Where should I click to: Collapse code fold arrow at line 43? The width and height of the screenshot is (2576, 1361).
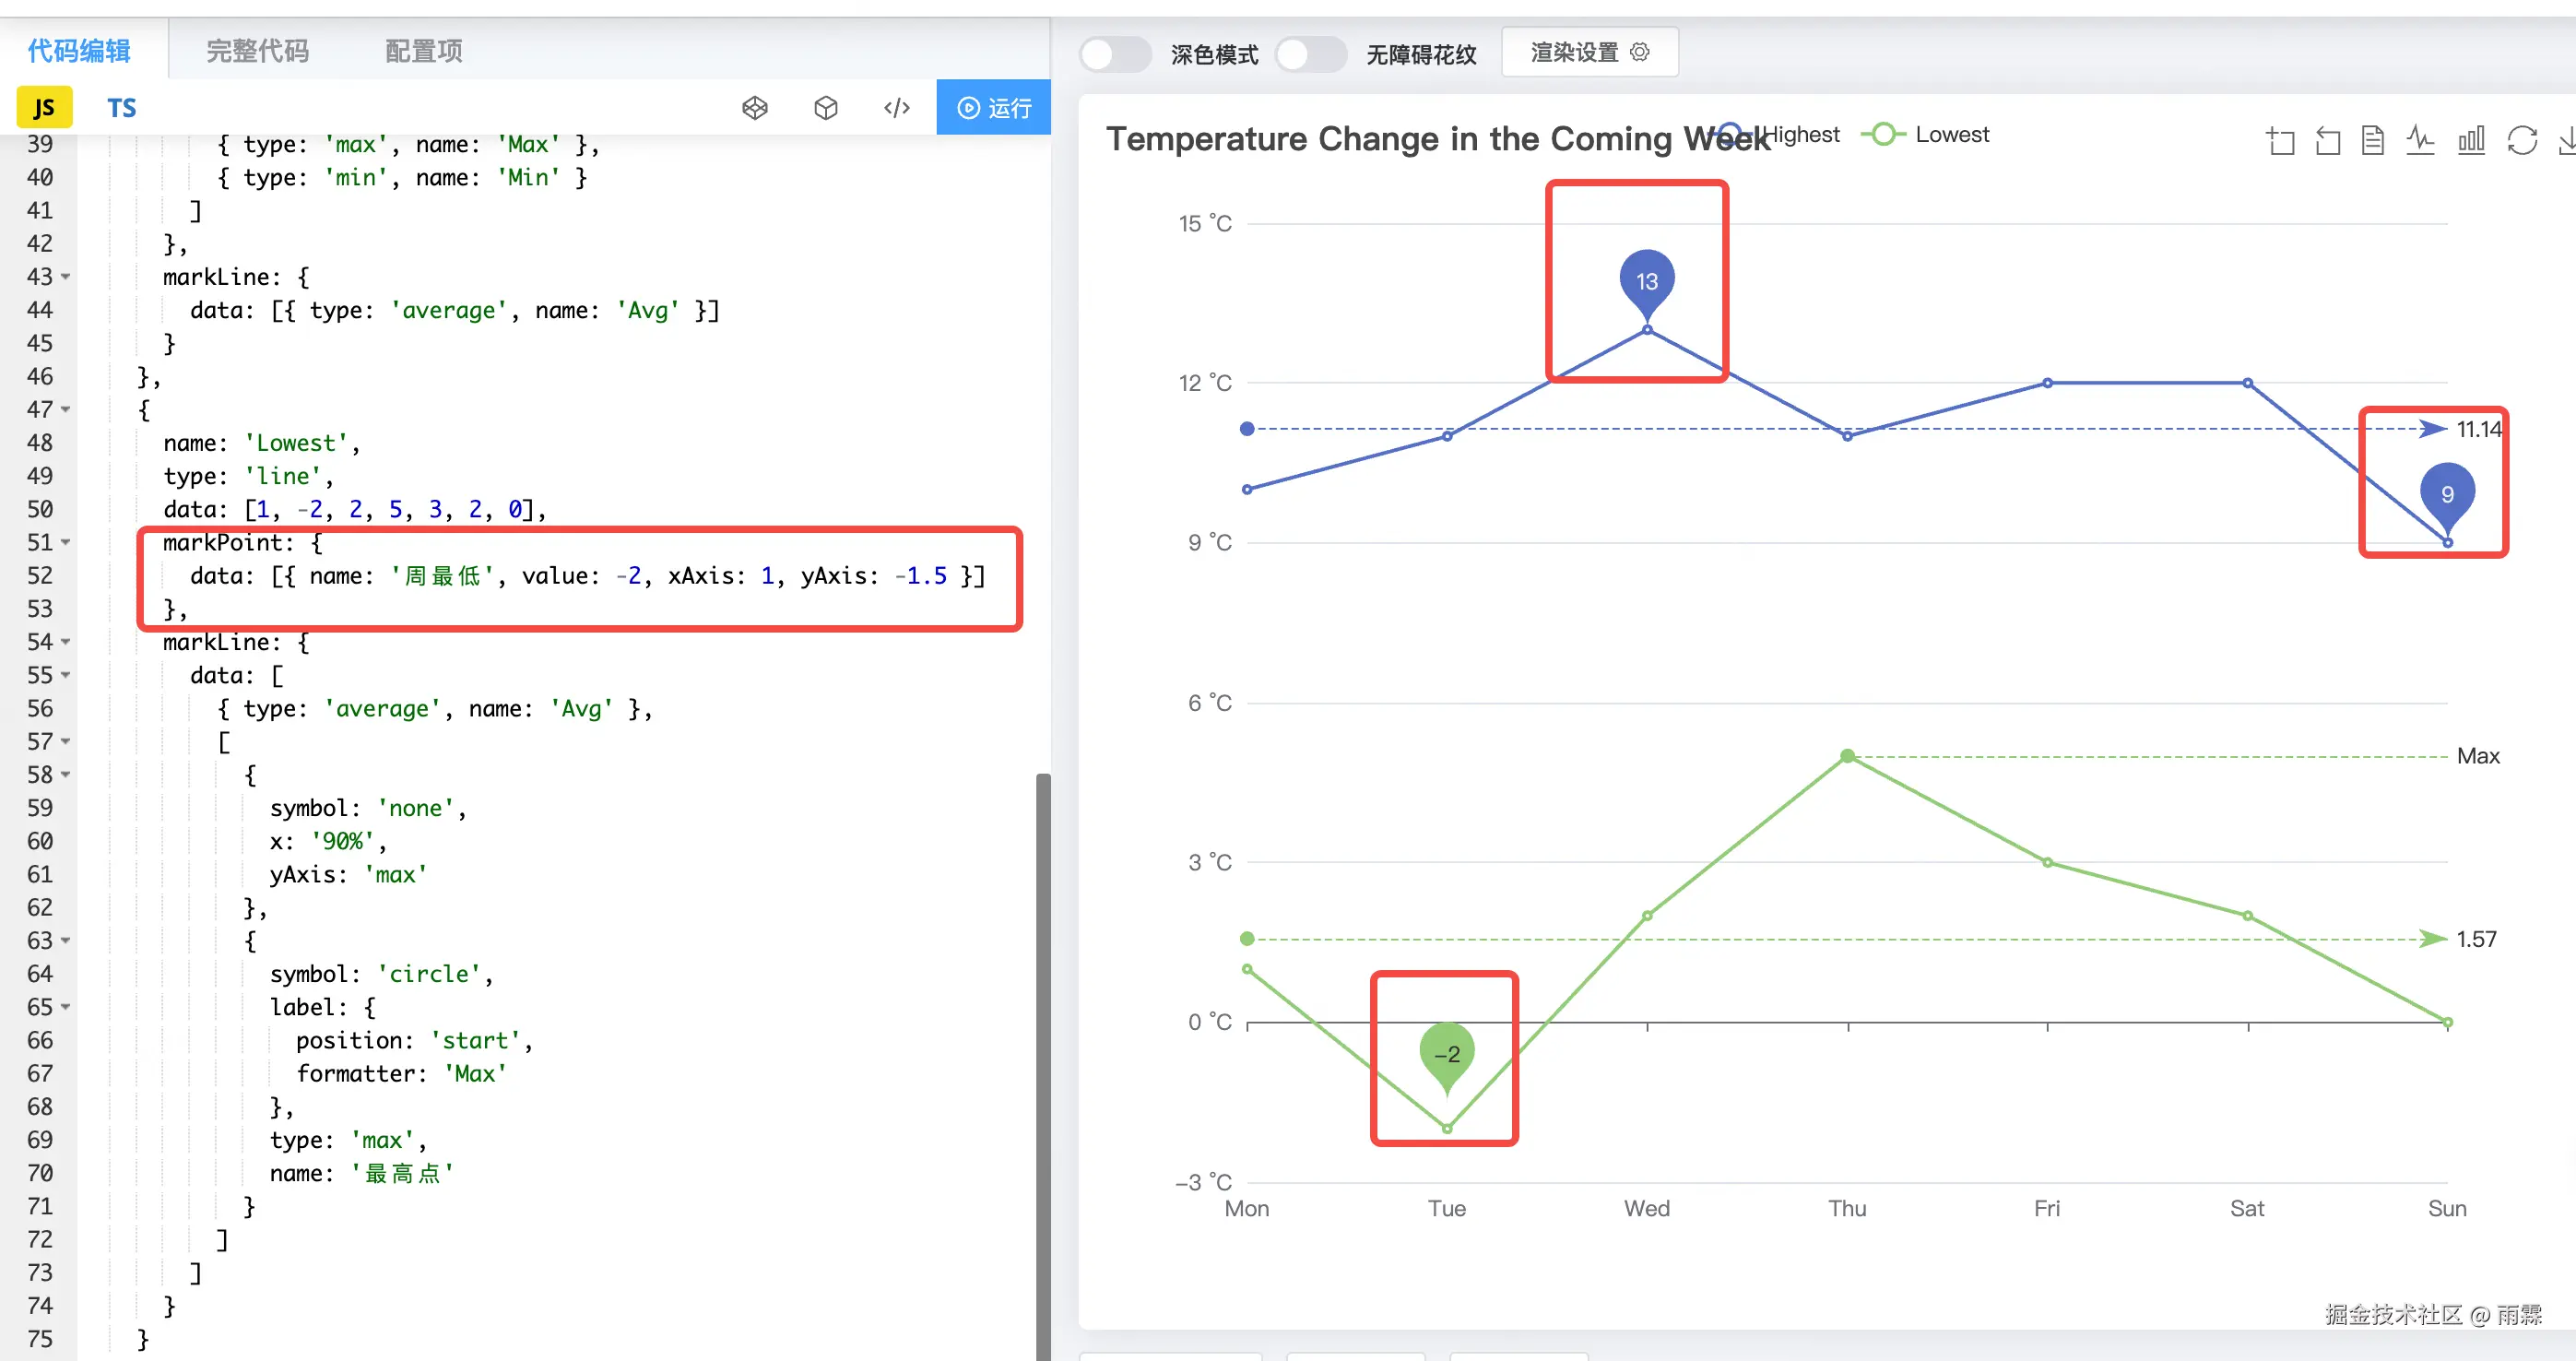66,277
